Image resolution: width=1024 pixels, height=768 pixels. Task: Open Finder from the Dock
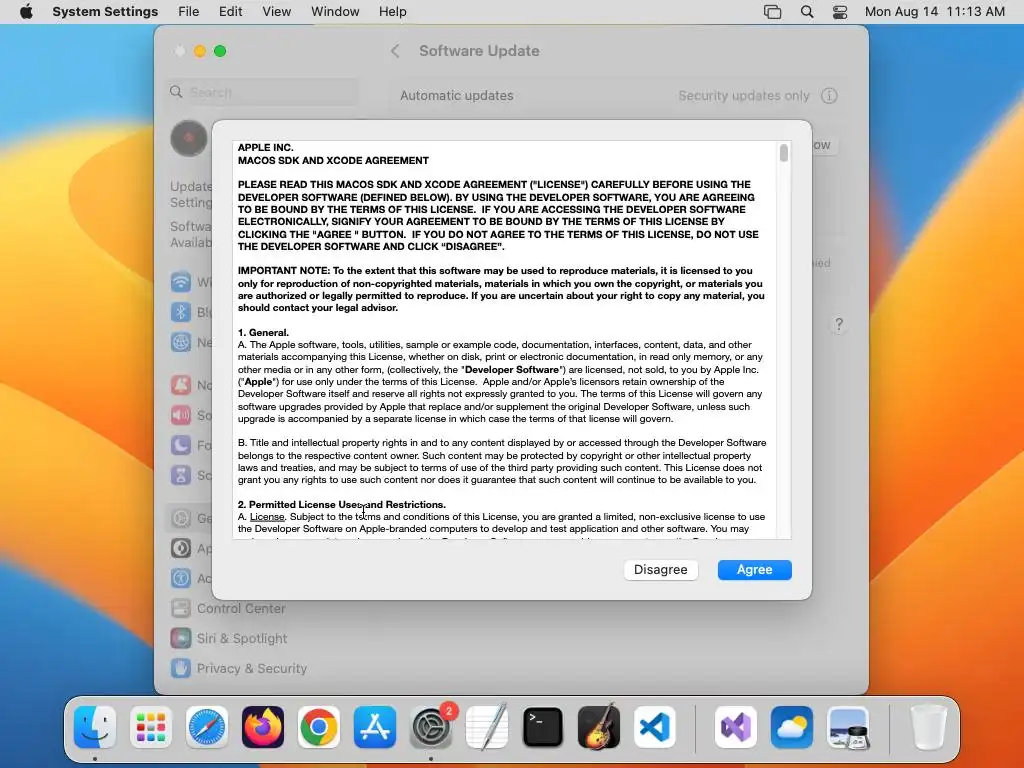[x=95, y=727]
